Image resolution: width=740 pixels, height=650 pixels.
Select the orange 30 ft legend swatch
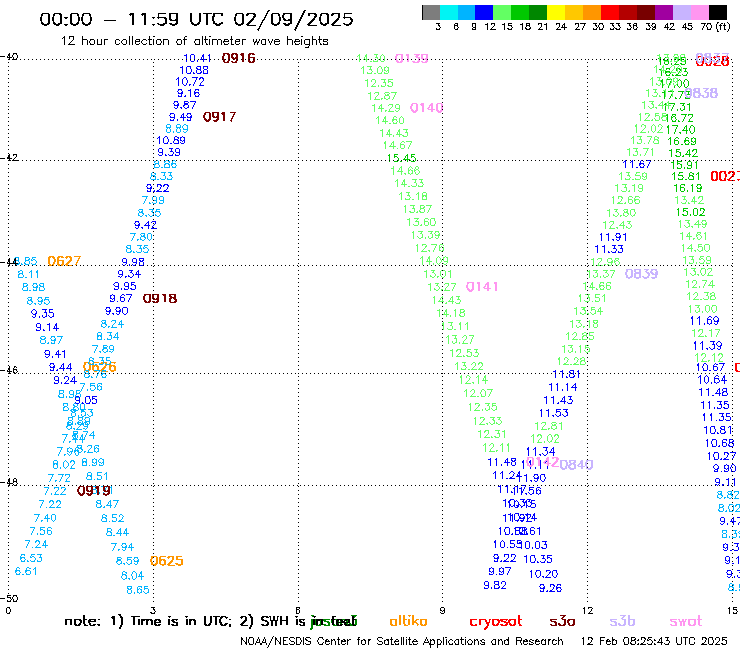592,12
